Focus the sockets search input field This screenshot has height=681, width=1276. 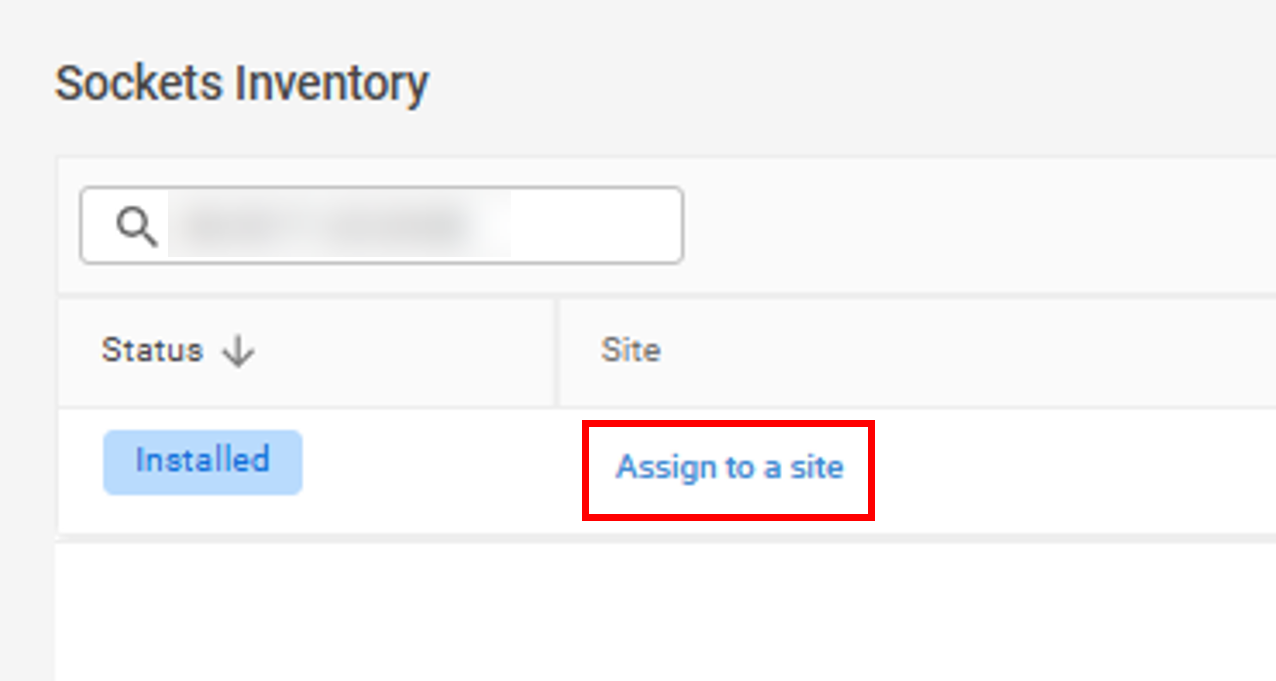click(381, 225)
